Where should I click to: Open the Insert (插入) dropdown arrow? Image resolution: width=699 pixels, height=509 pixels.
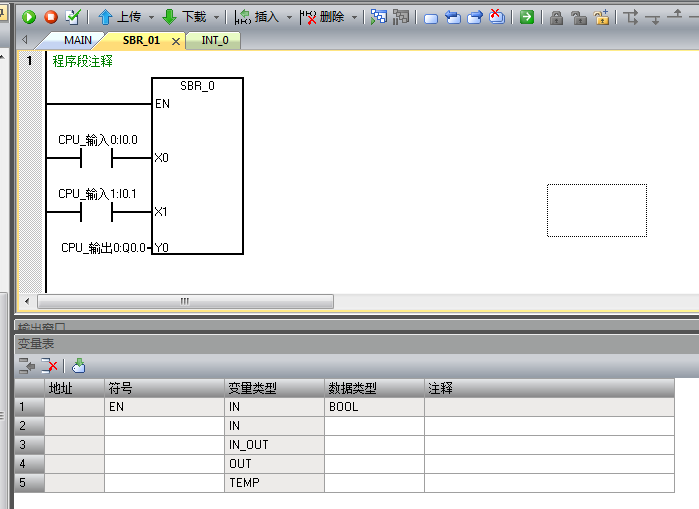point(290,17)
